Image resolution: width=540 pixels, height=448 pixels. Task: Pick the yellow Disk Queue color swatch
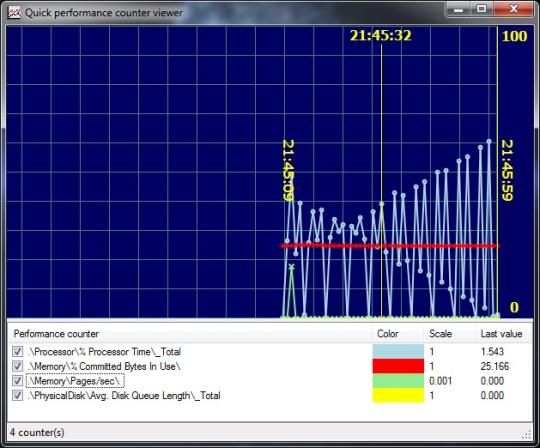tap(398, 395)
